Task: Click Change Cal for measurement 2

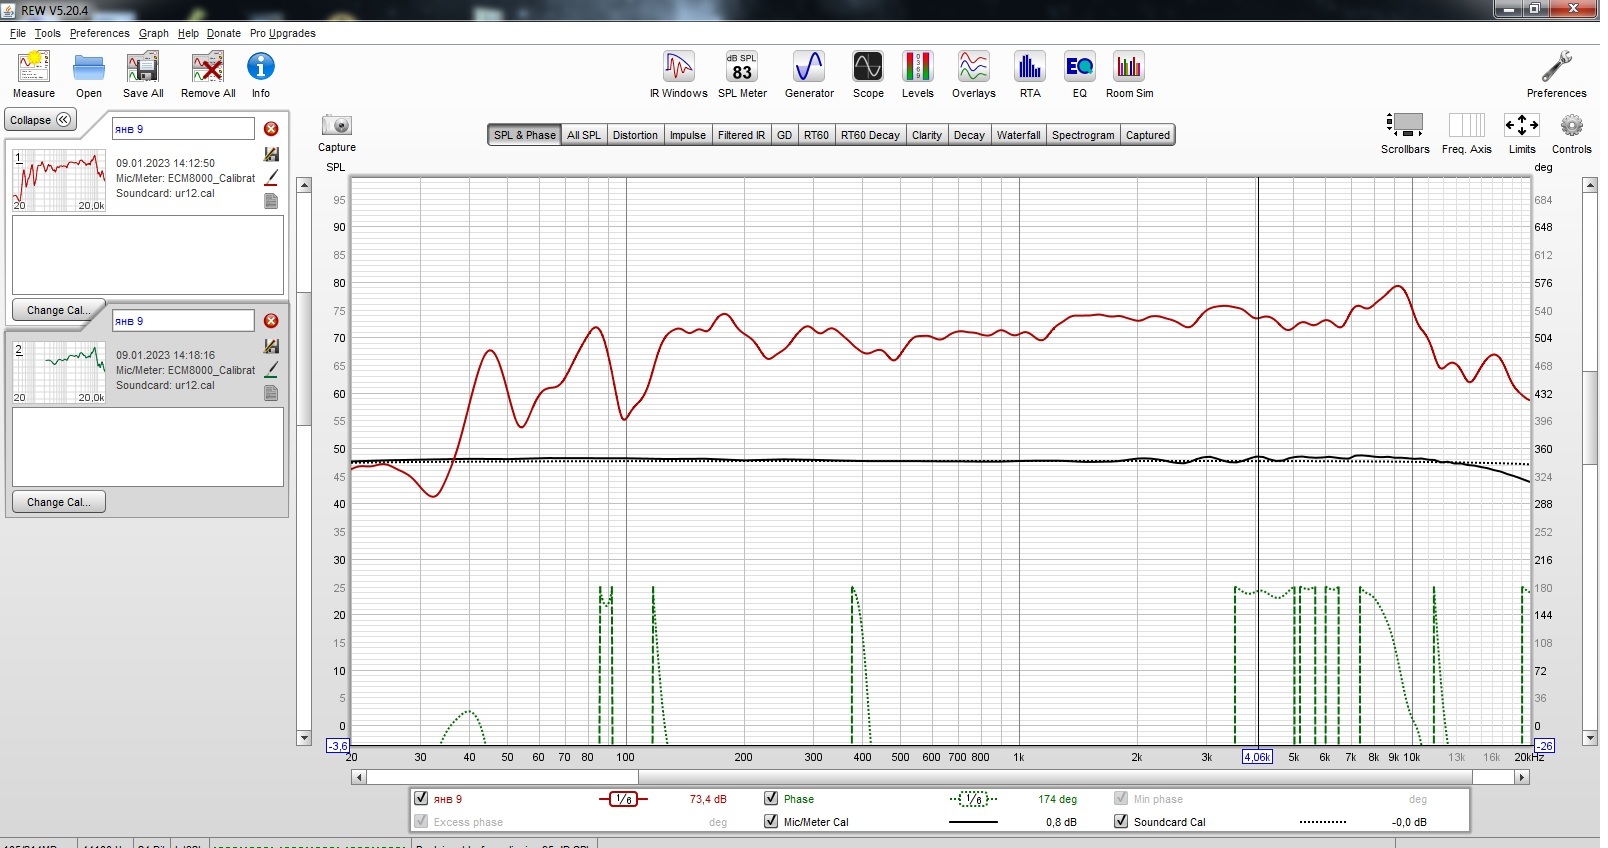Action: click(x=58, y=502)
